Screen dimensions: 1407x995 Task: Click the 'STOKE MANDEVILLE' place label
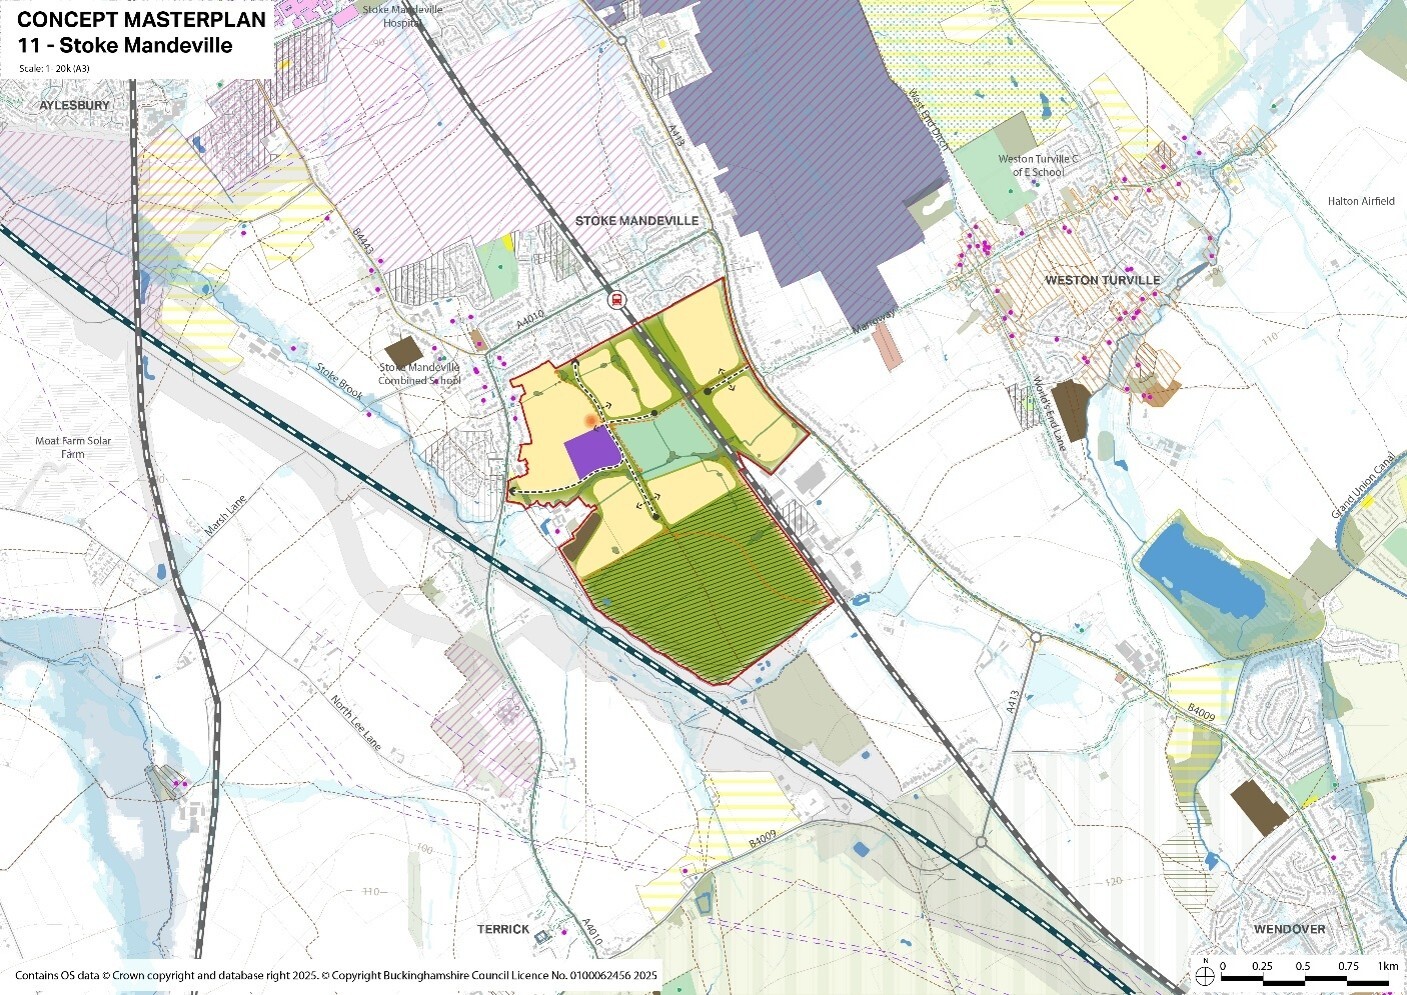coord(637,221)
